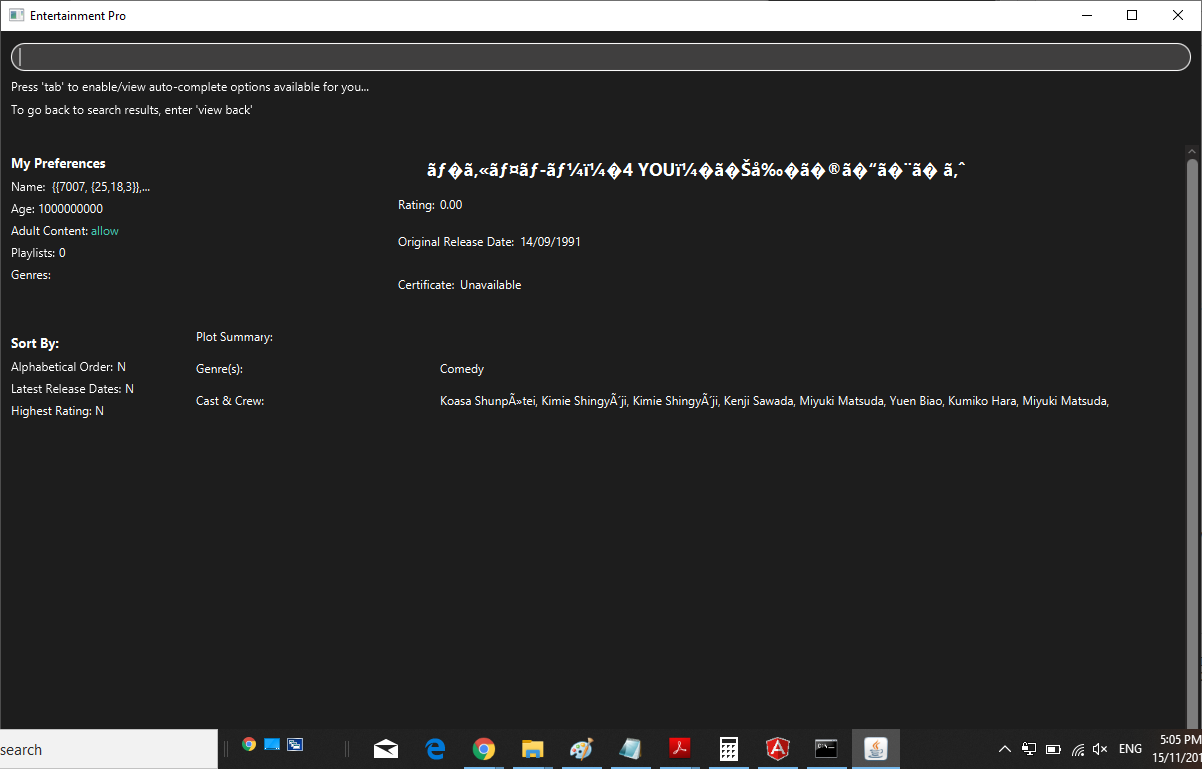The image size is (1202, 769).
Task: Click the 'Comedy' genre value
Action: pyautogui.click(x=462, y=369)
